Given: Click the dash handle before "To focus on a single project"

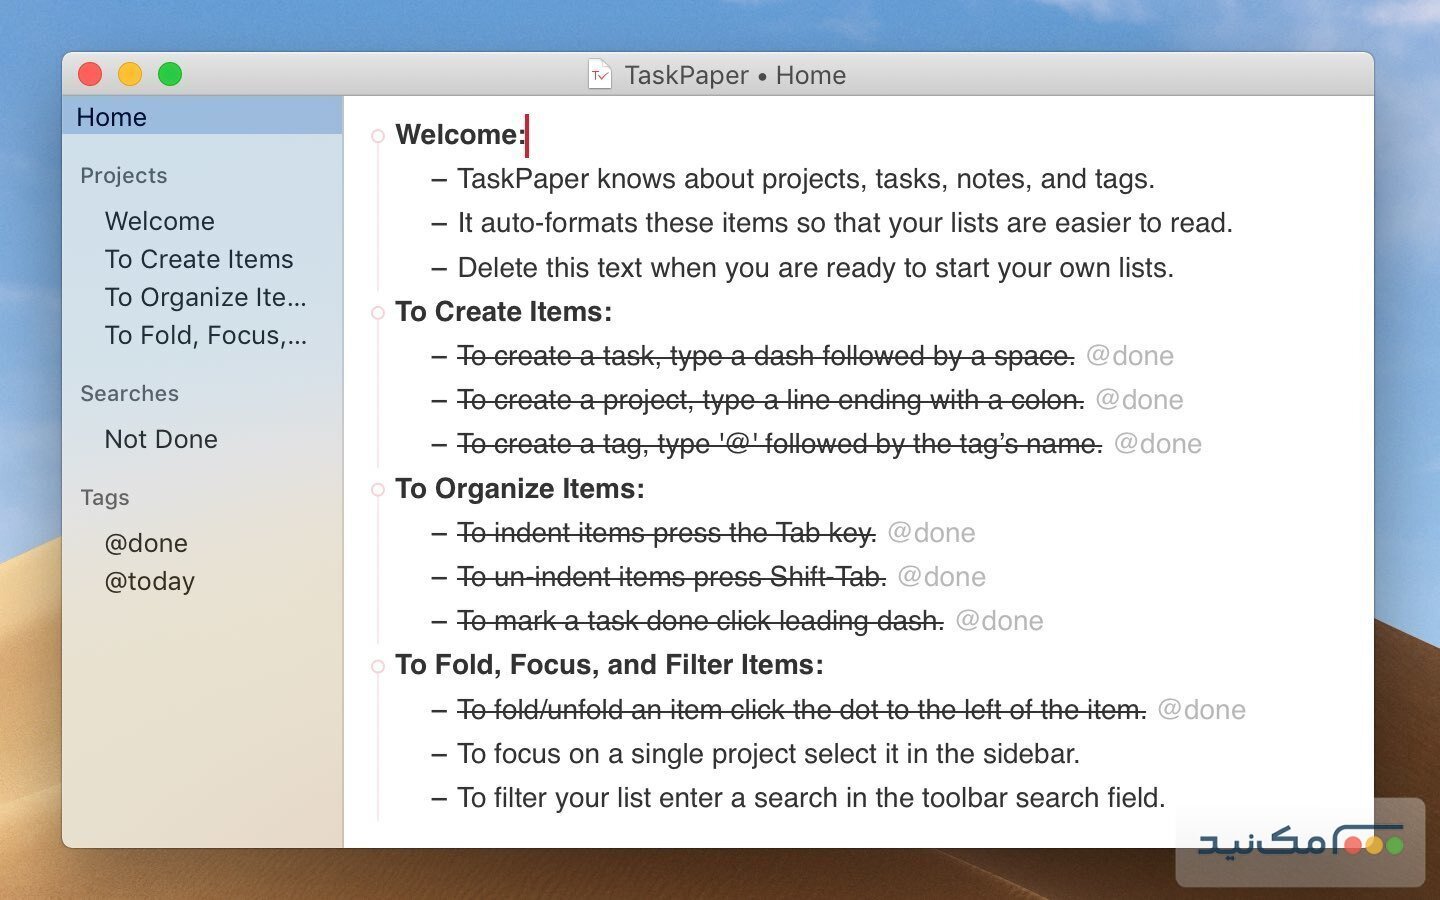Looking at the screenshot, I should (x=438, y=754).
